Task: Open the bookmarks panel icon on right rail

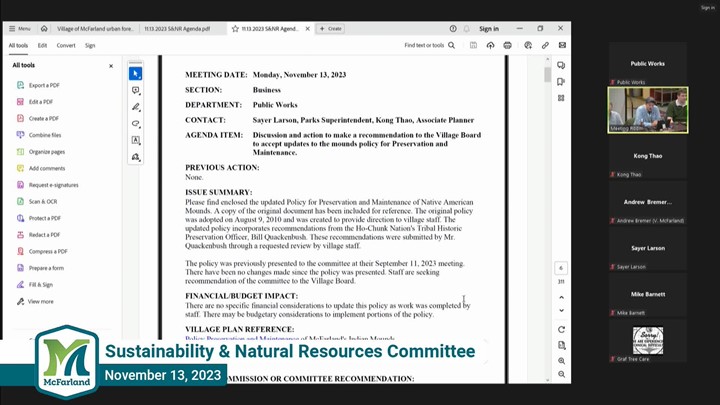Action: pyautogui.click(x=561, y=82)
